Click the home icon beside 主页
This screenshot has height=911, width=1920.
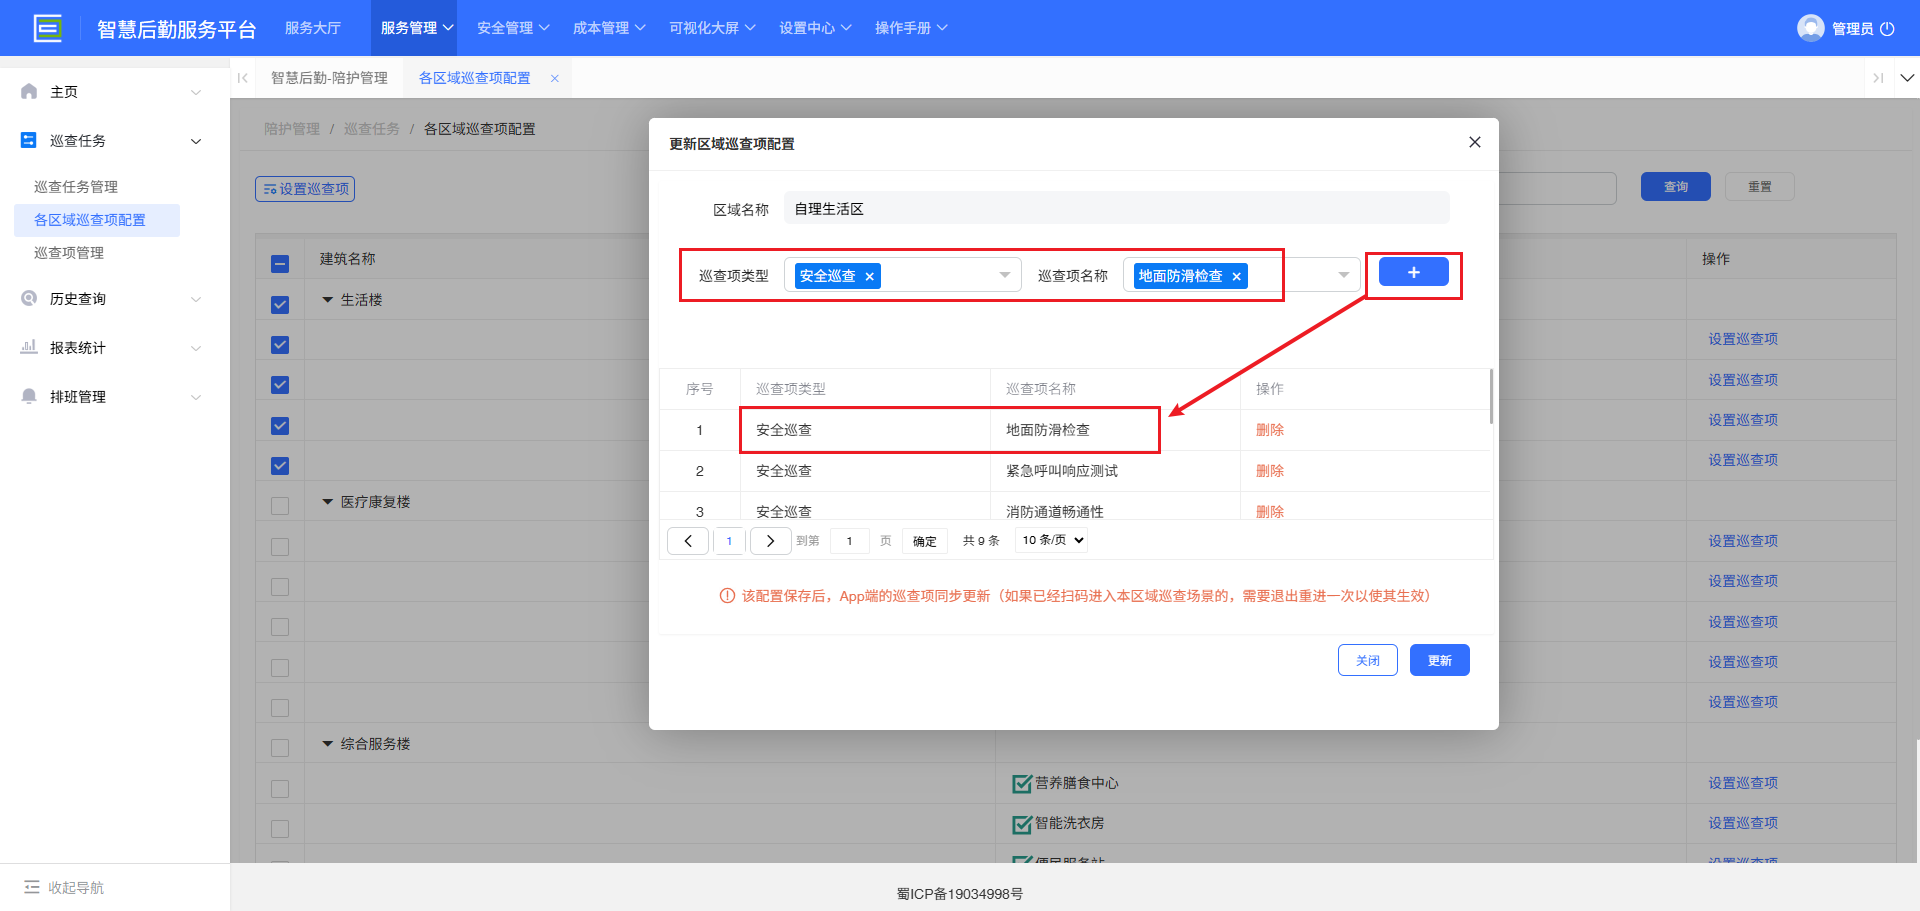(29, 91)
